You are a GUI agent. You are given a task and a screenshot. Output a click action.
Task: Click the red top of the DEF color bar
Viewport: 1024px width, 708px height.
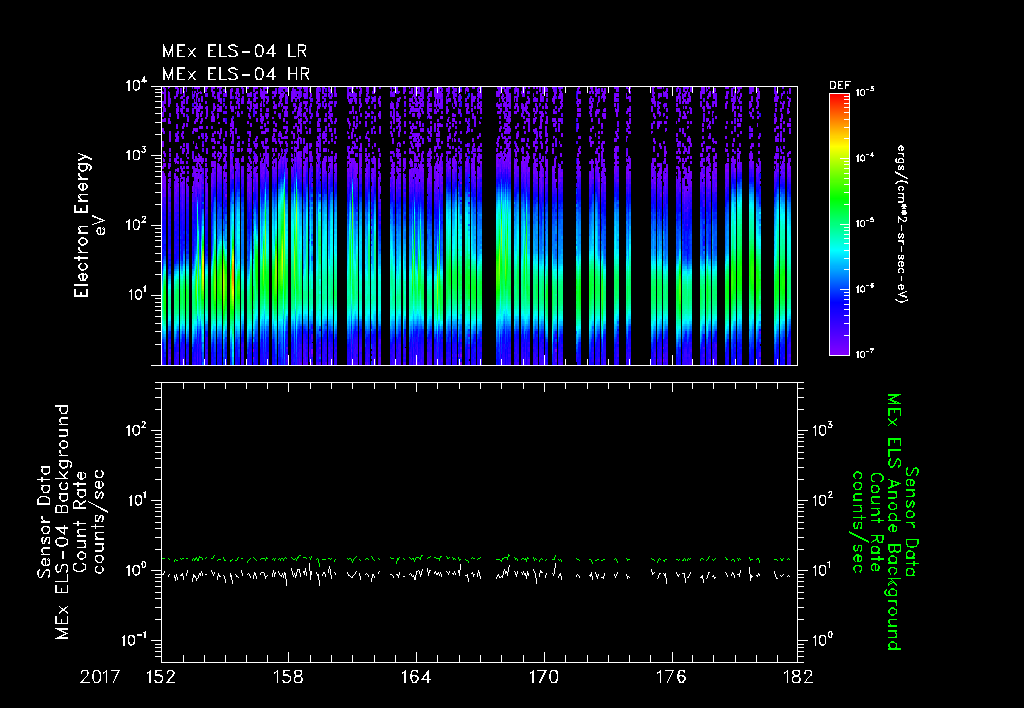tap(839, 99)
